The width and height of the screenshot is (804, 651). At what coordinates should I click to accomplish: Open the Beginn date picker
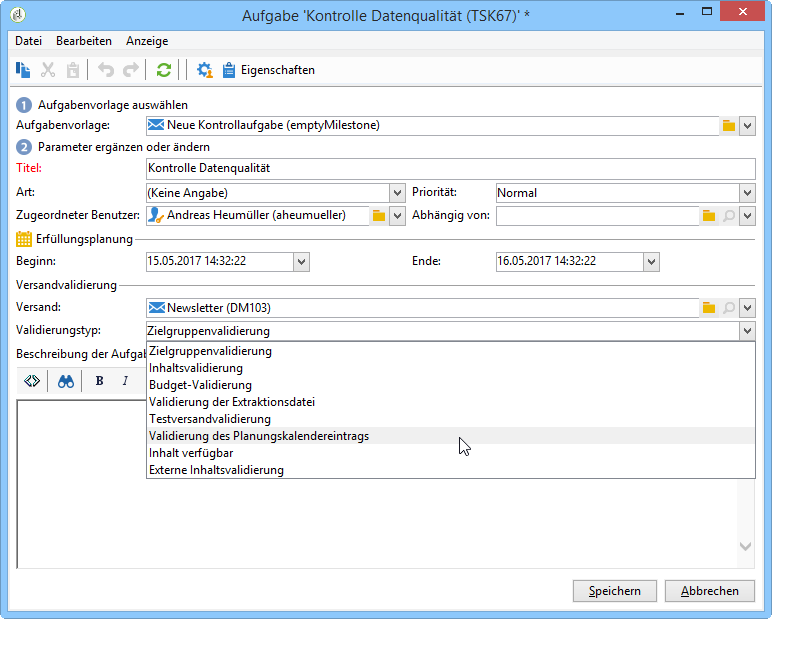pyautogui.click(x=302, y=262)
